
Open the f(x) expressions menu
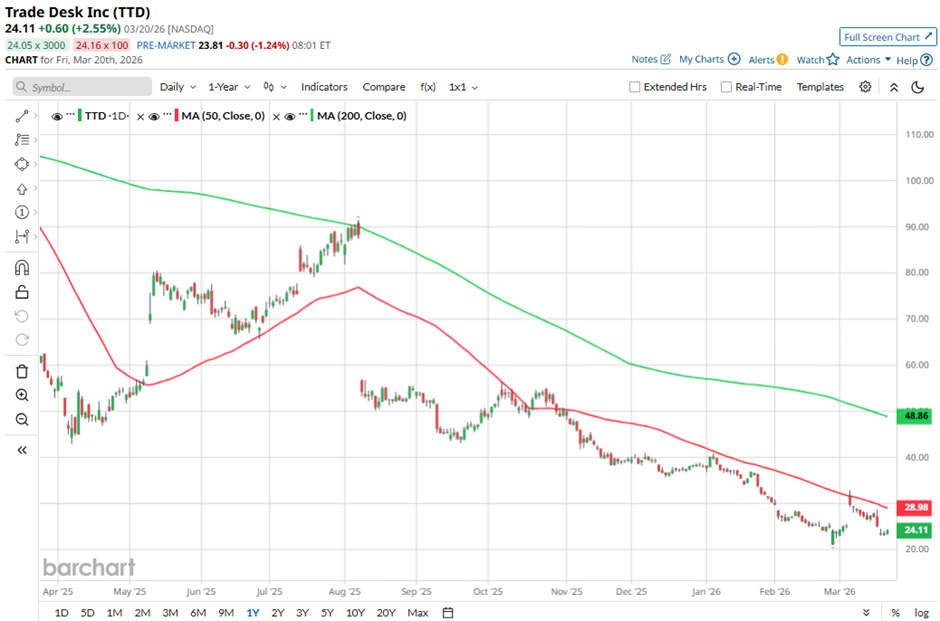[427, 87]
